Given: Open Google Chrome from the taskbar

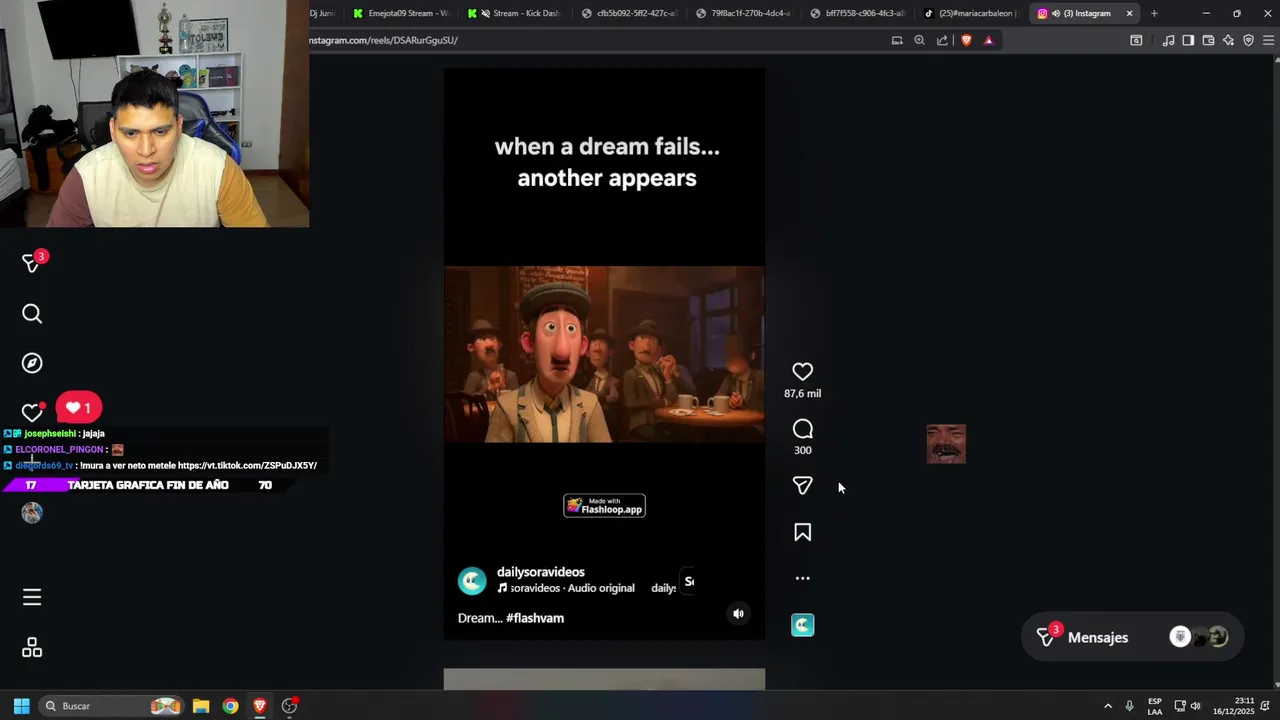Looking at the screenshot, I should tap(230, 706).
